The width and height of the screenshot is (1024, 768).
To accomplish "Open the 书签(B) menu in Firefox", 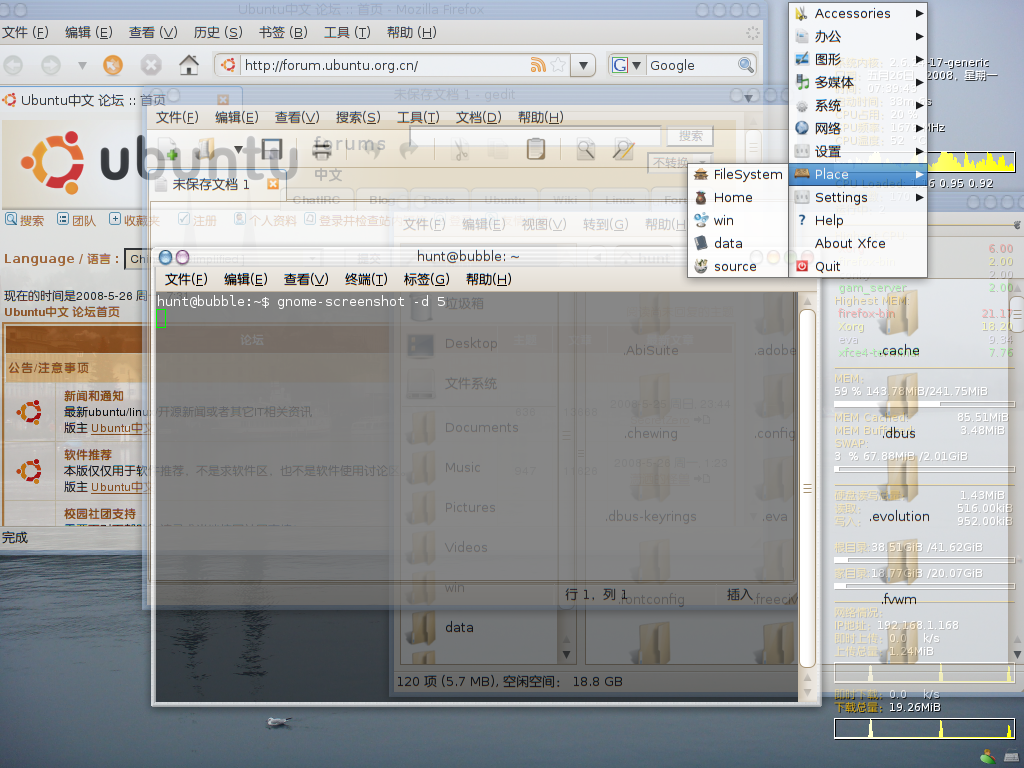I will pos(283,32).
